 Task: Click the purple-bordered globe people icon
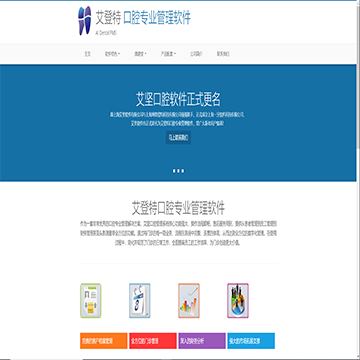pos(238,301)
